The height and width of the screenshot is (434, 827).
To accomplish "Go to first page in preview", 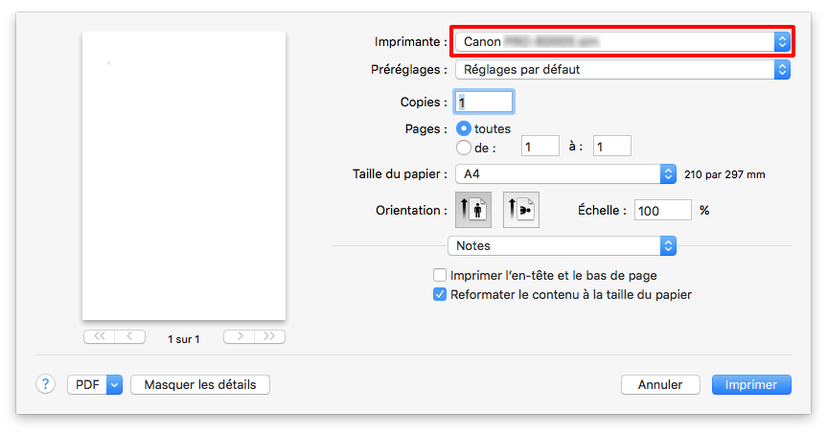I will pos(99,337).
